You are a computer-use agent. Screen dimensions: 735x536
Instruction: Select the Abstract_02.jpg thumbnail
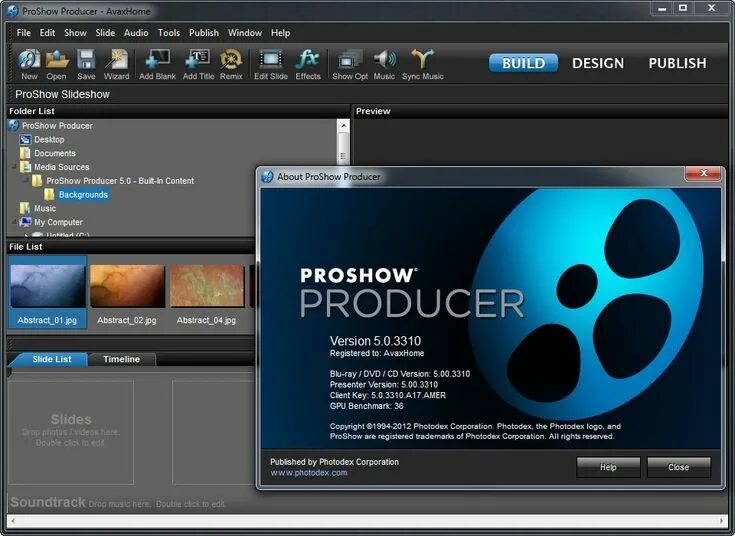coord(127,292)
